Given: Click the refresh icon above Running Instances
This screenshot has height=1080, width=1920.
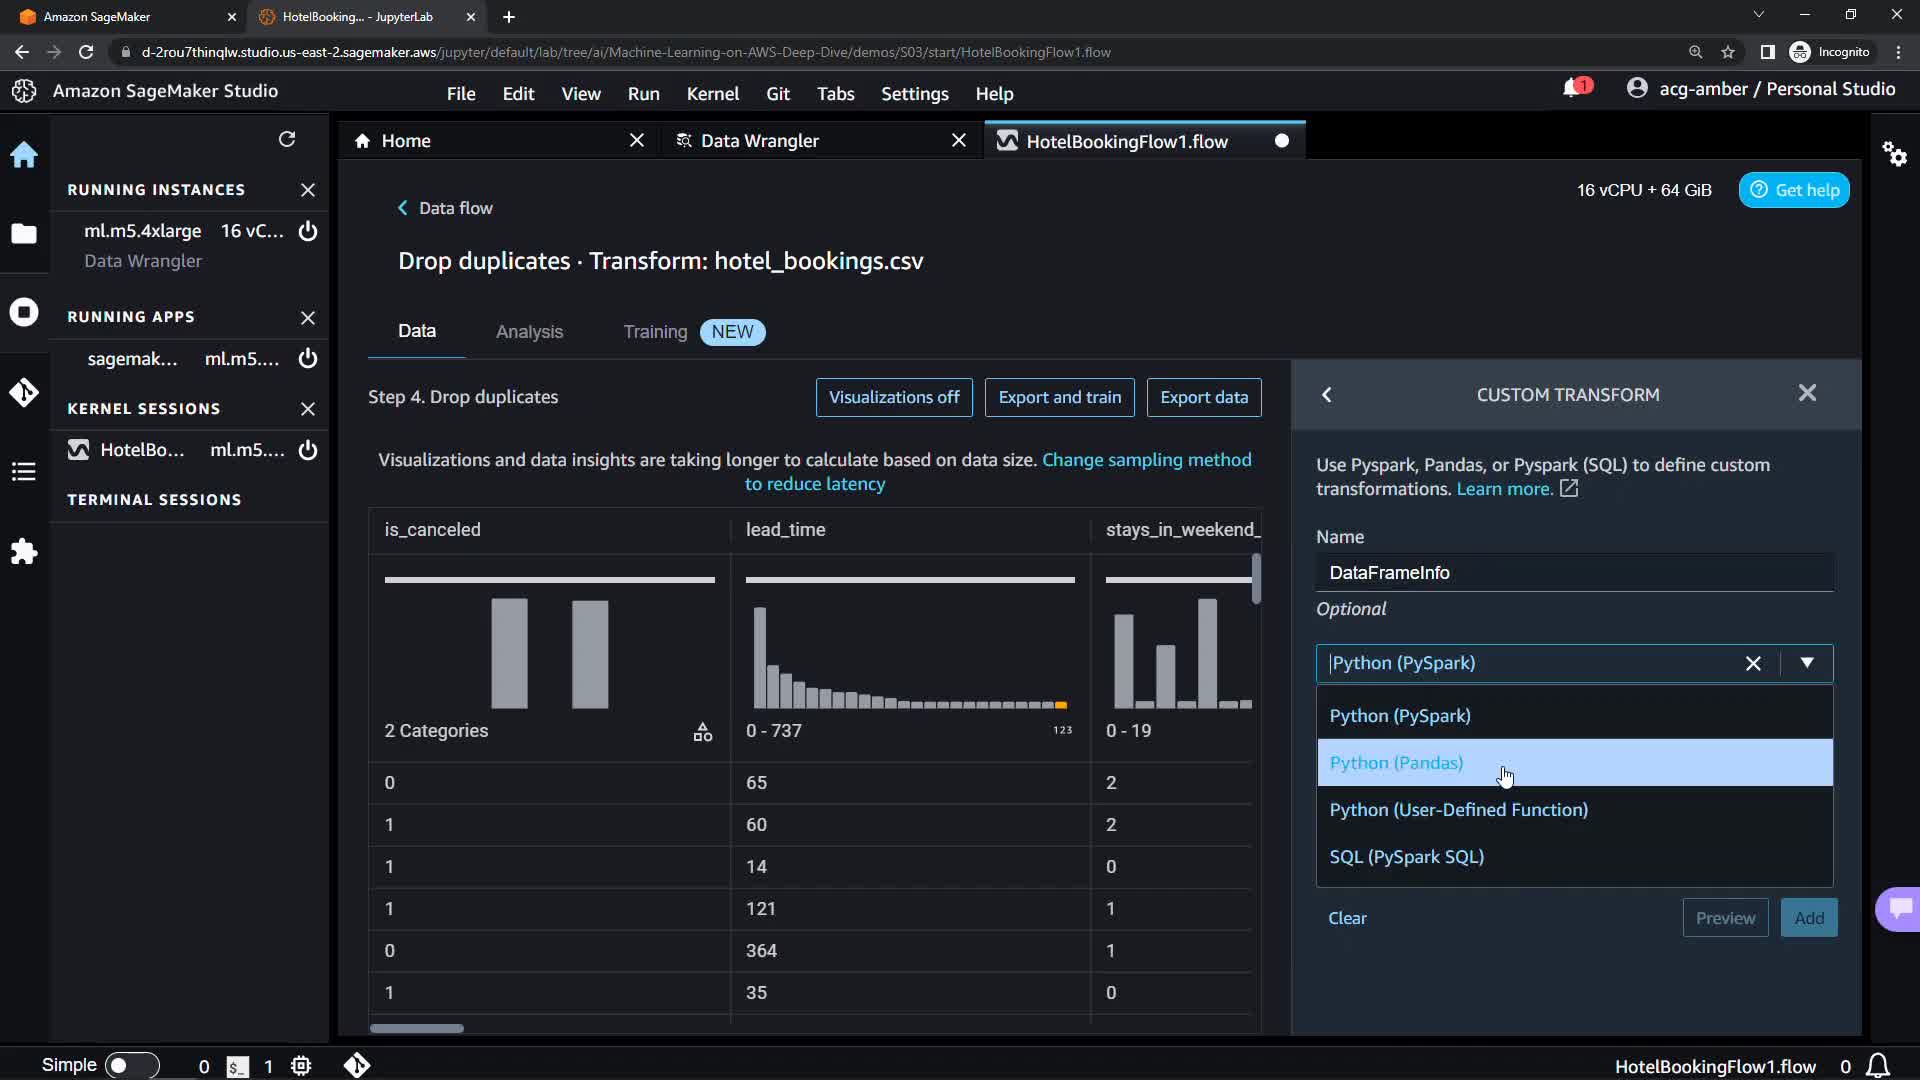Looking at the screenshot, I should (287, 139).
